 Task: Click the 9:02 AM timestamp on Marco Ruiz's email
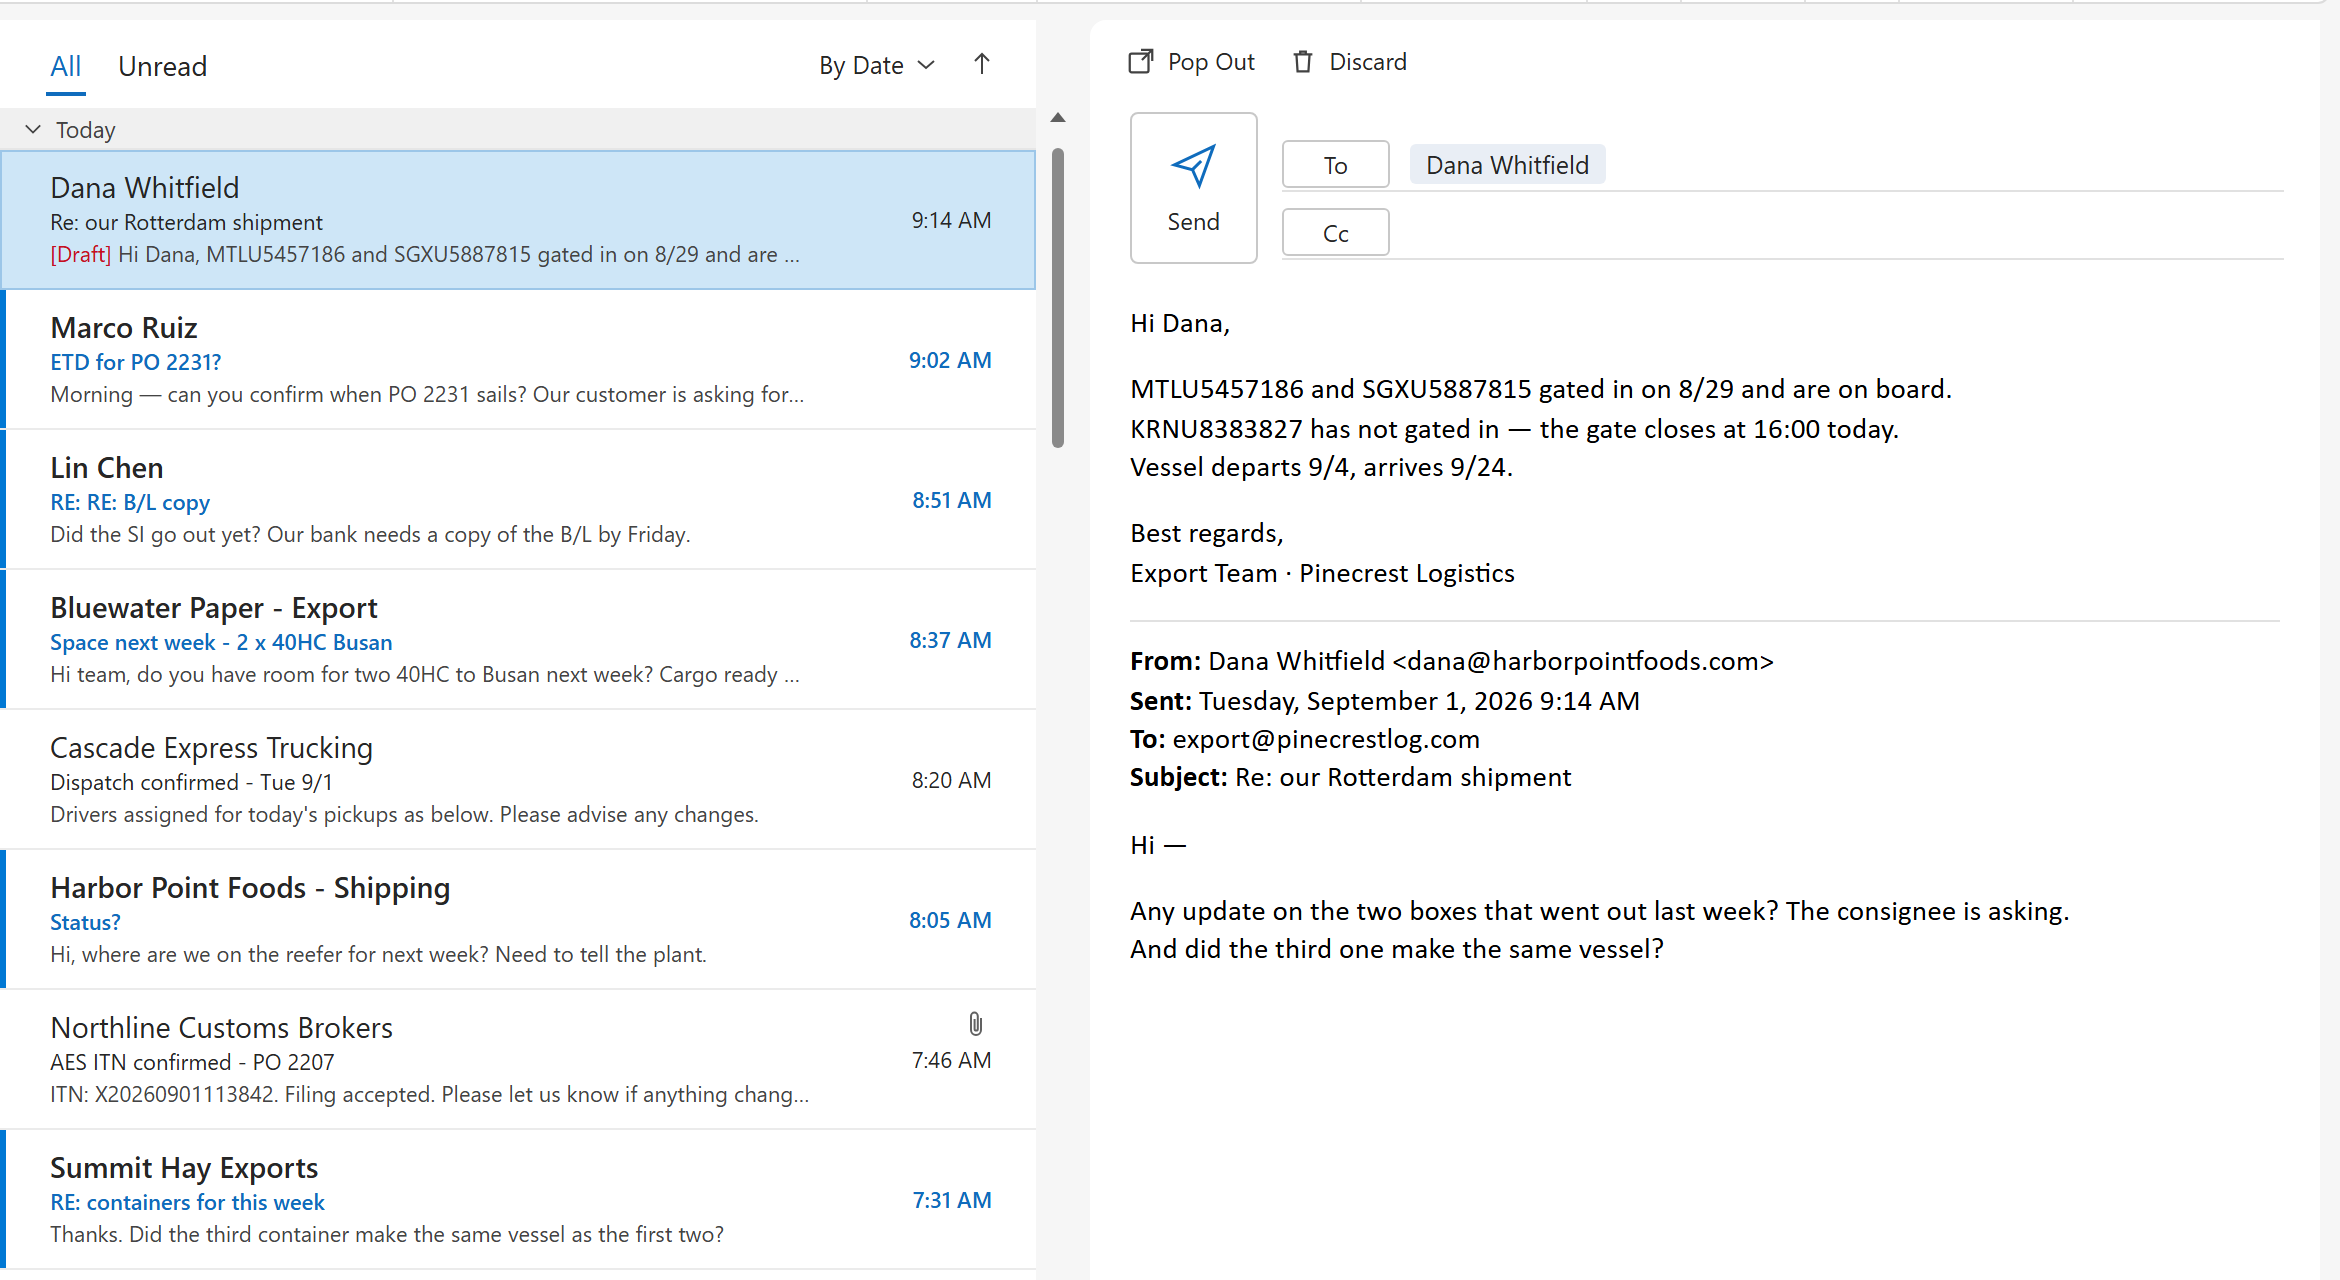[950, 360]
